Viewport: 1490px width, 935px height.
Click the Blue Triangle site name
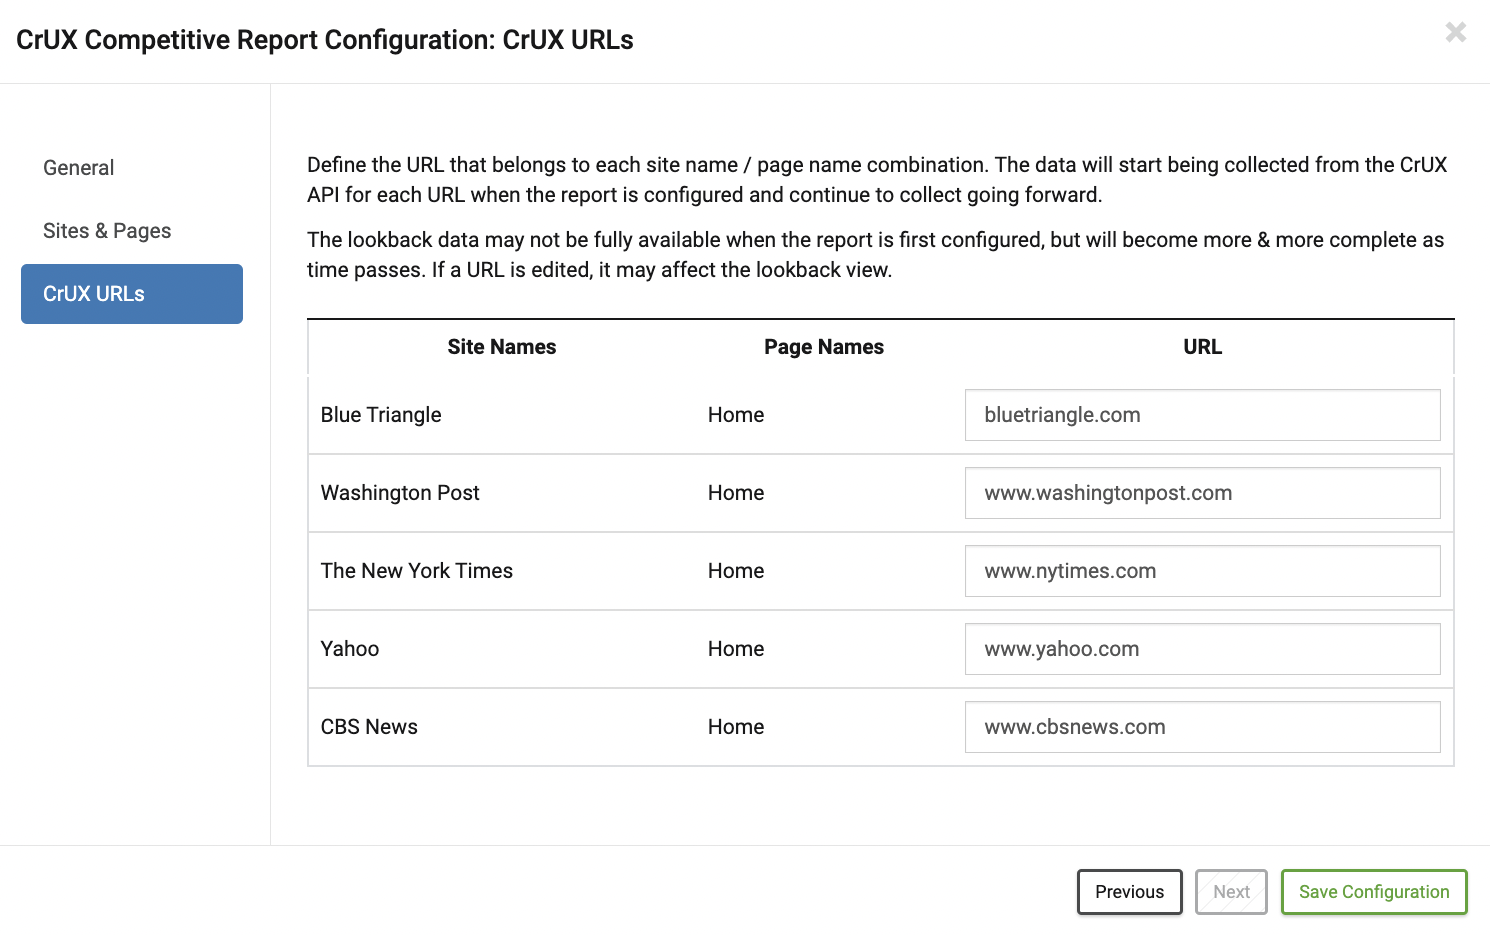pos(381,415)
